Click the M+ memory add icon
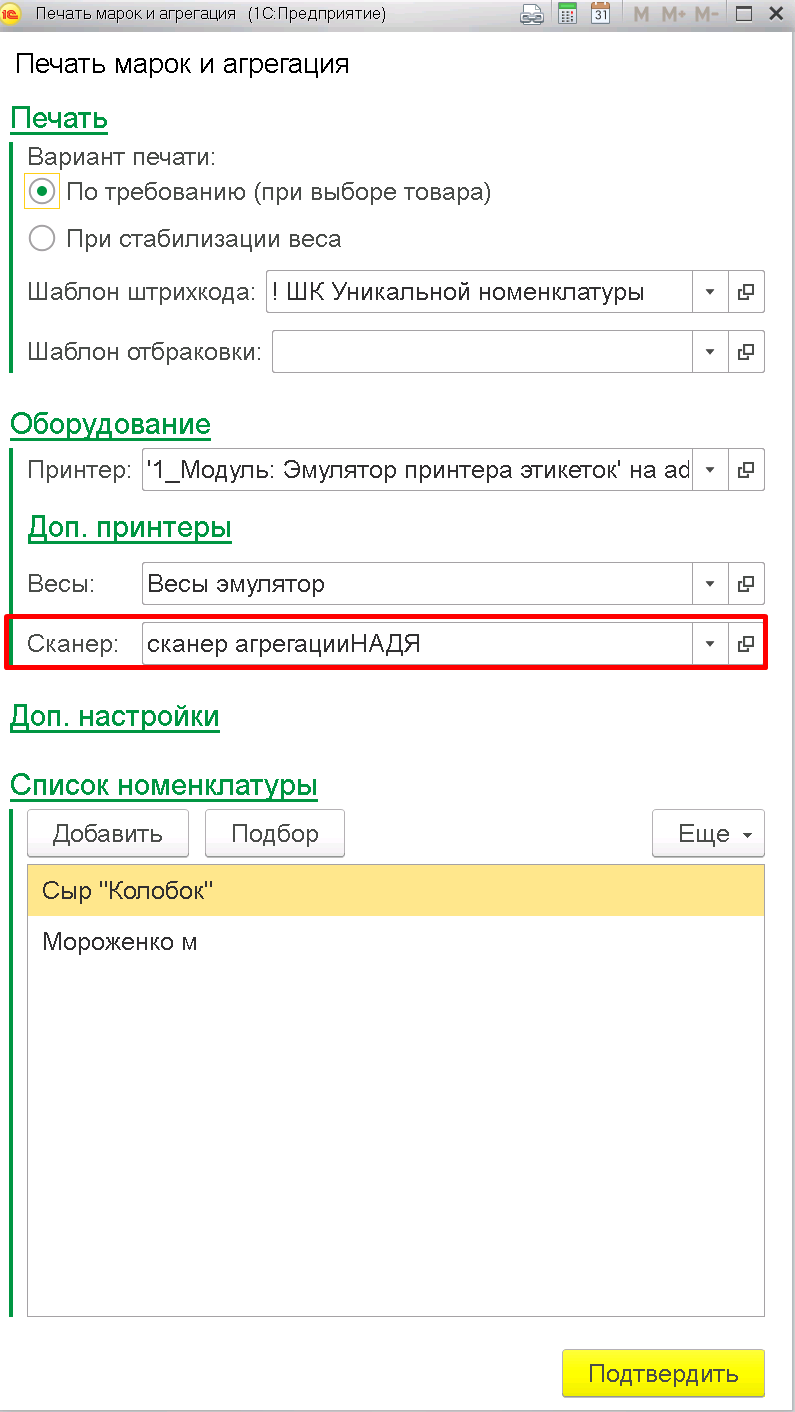The width and height of the screenshot is (795, 1412). pos(673,14)
